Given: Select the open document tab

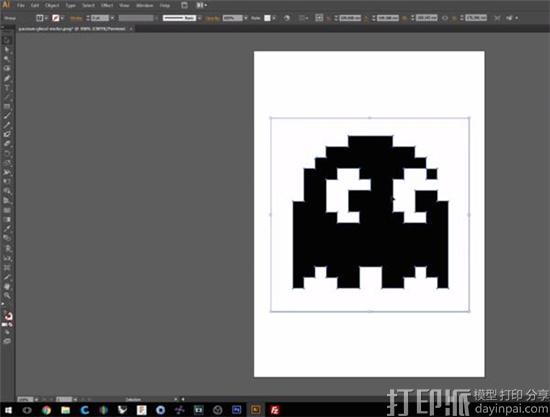Looking at the screenshot, I should click(72, 29).
